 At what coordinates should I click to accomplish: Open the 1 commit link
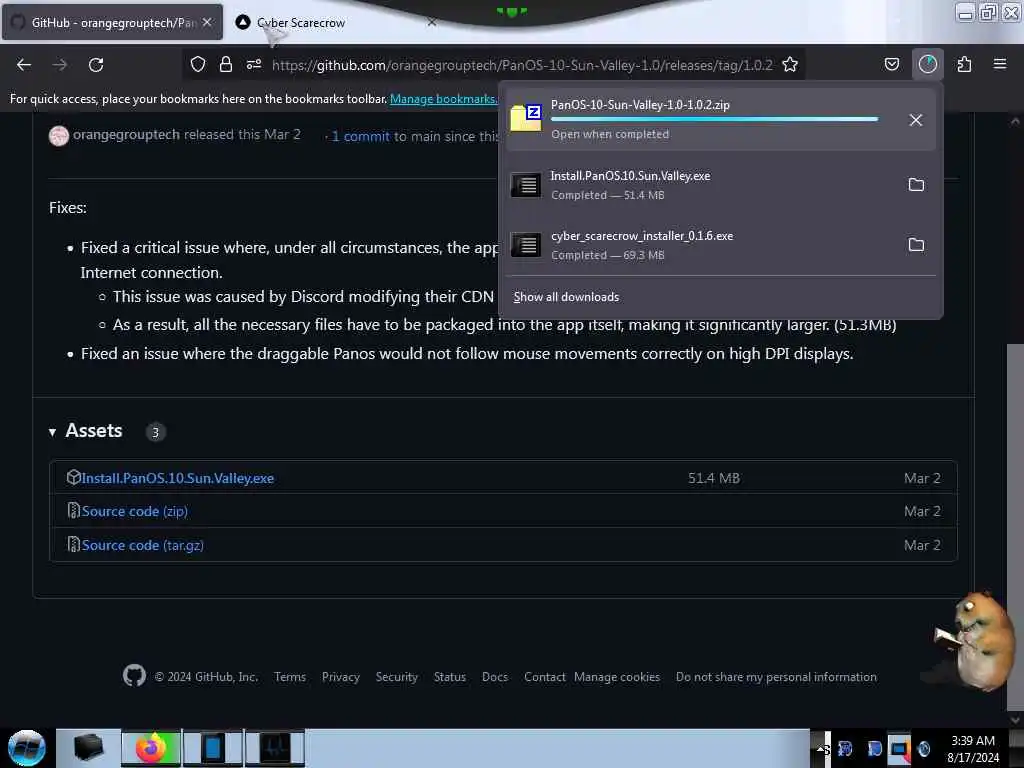(360, 136)
